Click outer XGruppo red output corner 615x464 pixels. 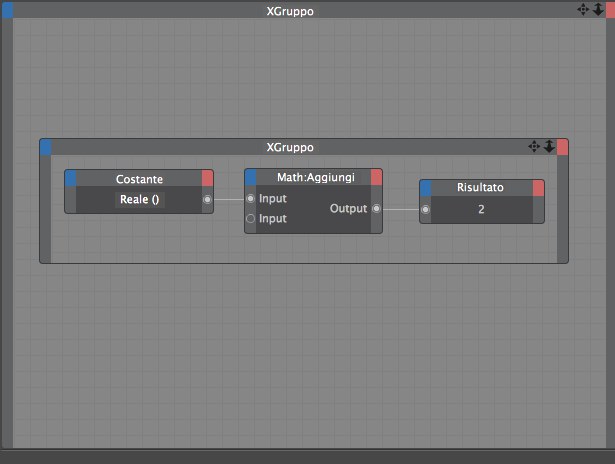(610, 10)
